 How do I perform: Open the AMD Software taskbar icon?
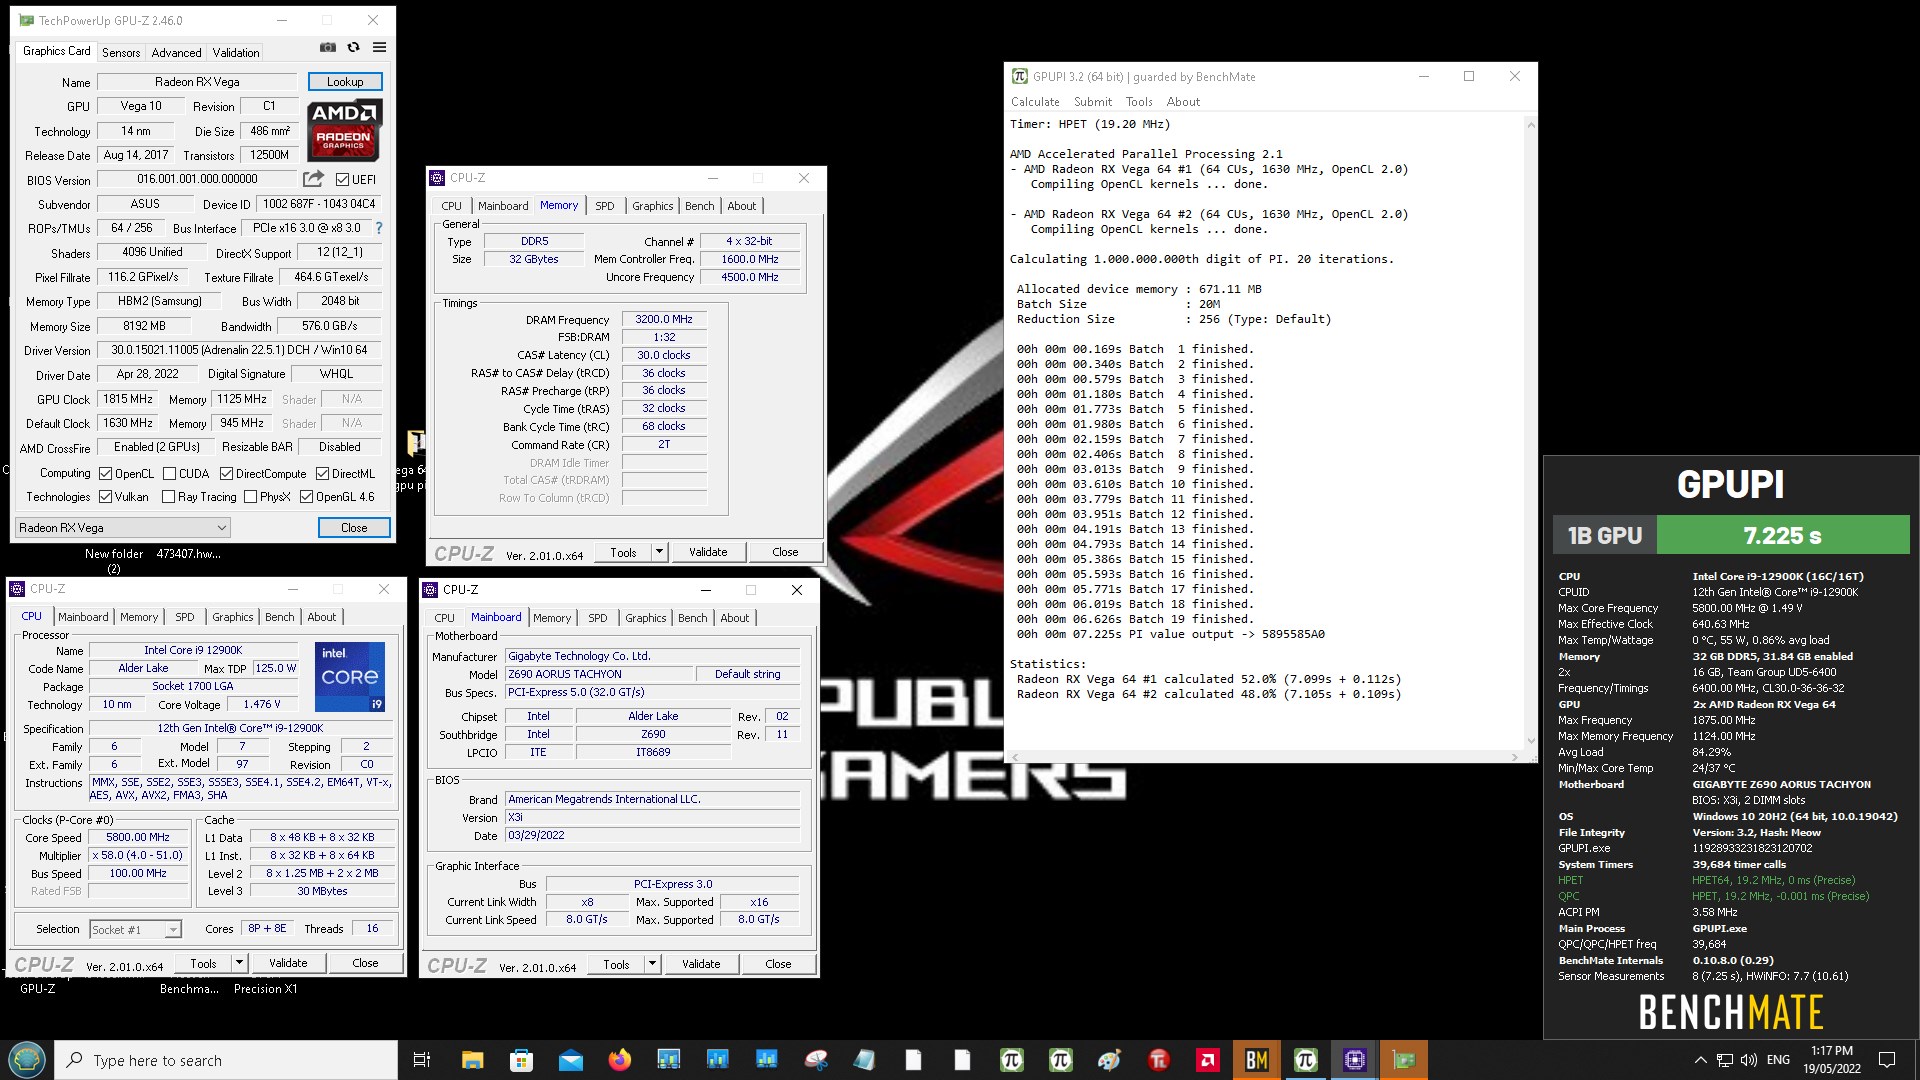[x=1207, y=1060]
